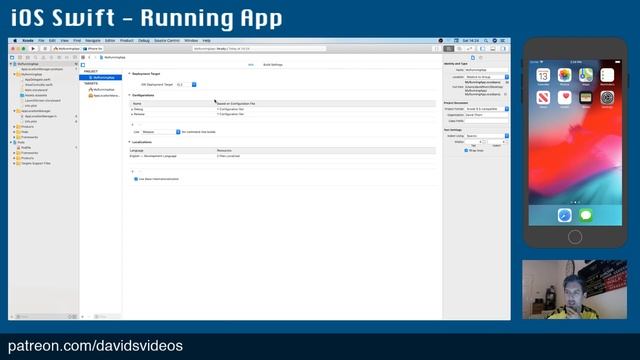Switch to the Info tab

pyautogui.click(x=251, y=64)
